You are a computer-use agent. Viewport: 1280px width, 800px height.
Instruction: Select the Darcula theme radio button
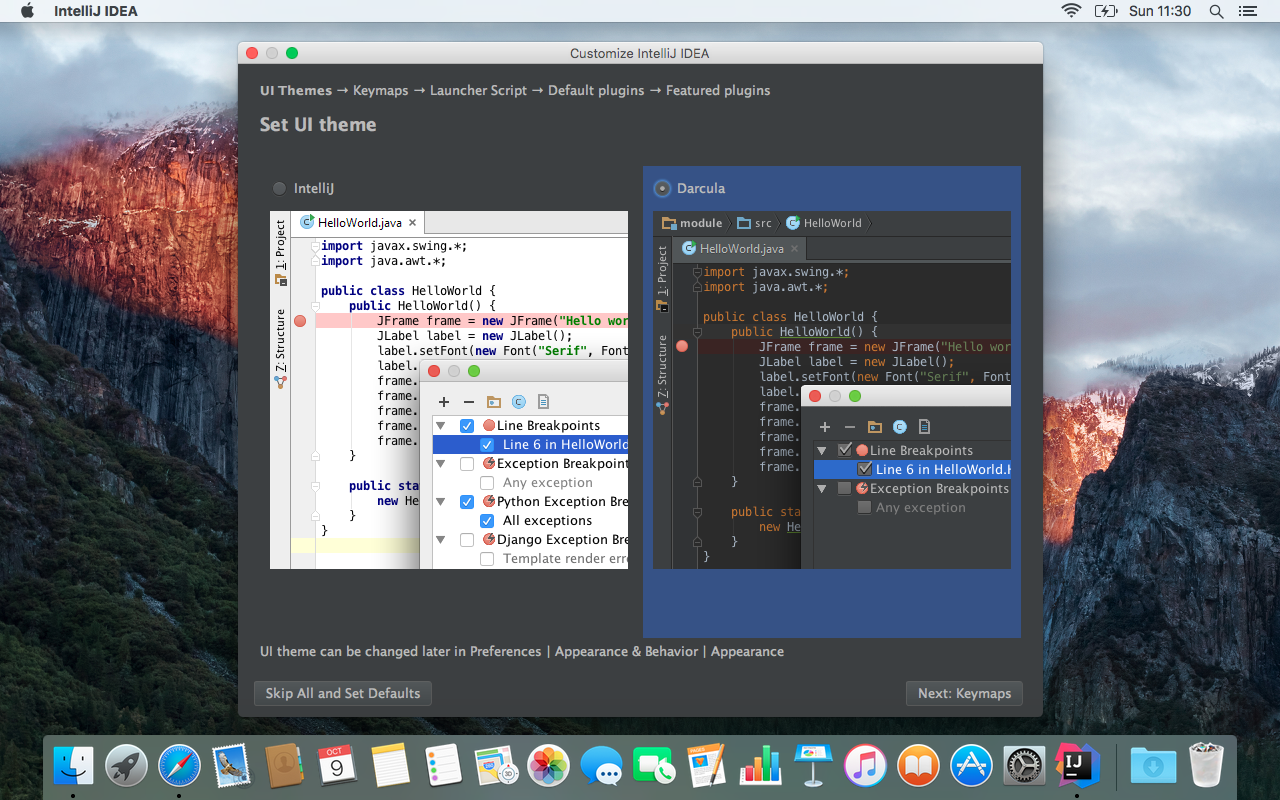661,188
